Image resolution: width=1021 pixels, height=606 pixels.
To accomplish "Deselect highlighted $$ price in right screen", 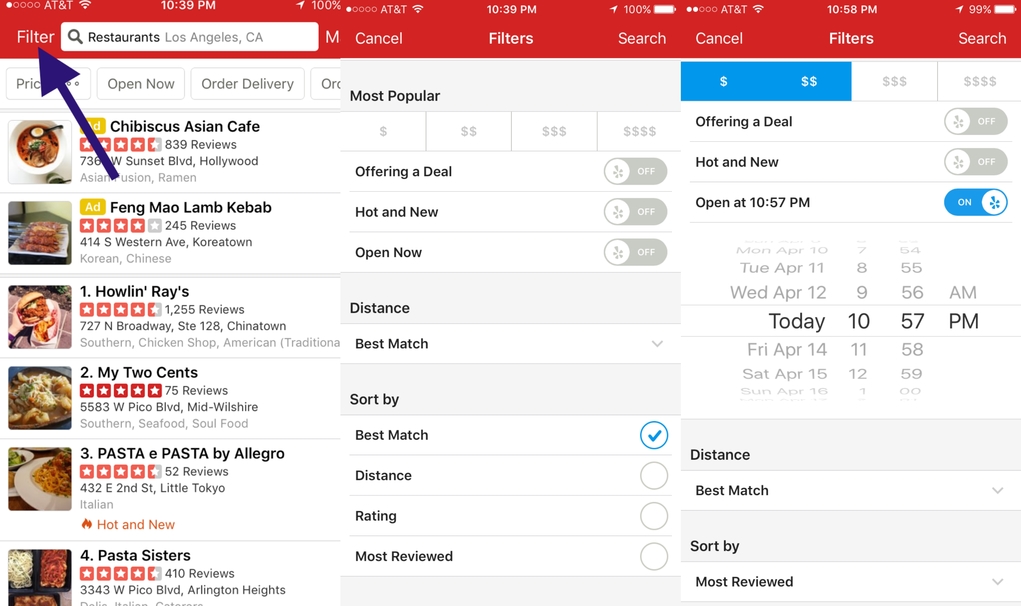I will (809, 81).
